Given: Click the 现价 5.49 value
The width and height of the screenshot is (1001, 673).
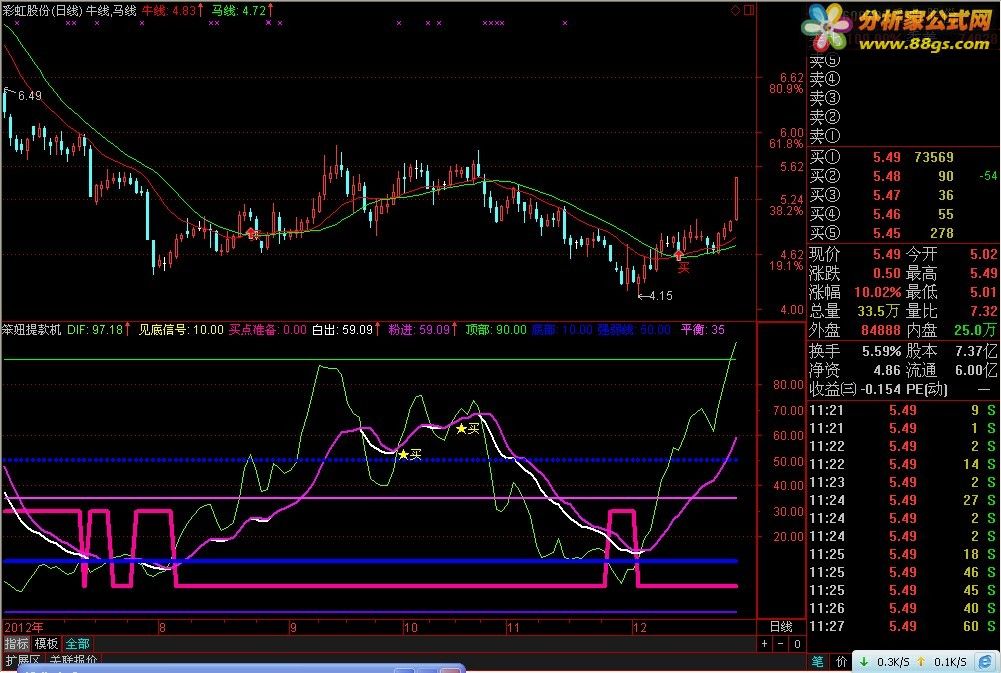Looking at the screenshot, I should coord(887,254).
